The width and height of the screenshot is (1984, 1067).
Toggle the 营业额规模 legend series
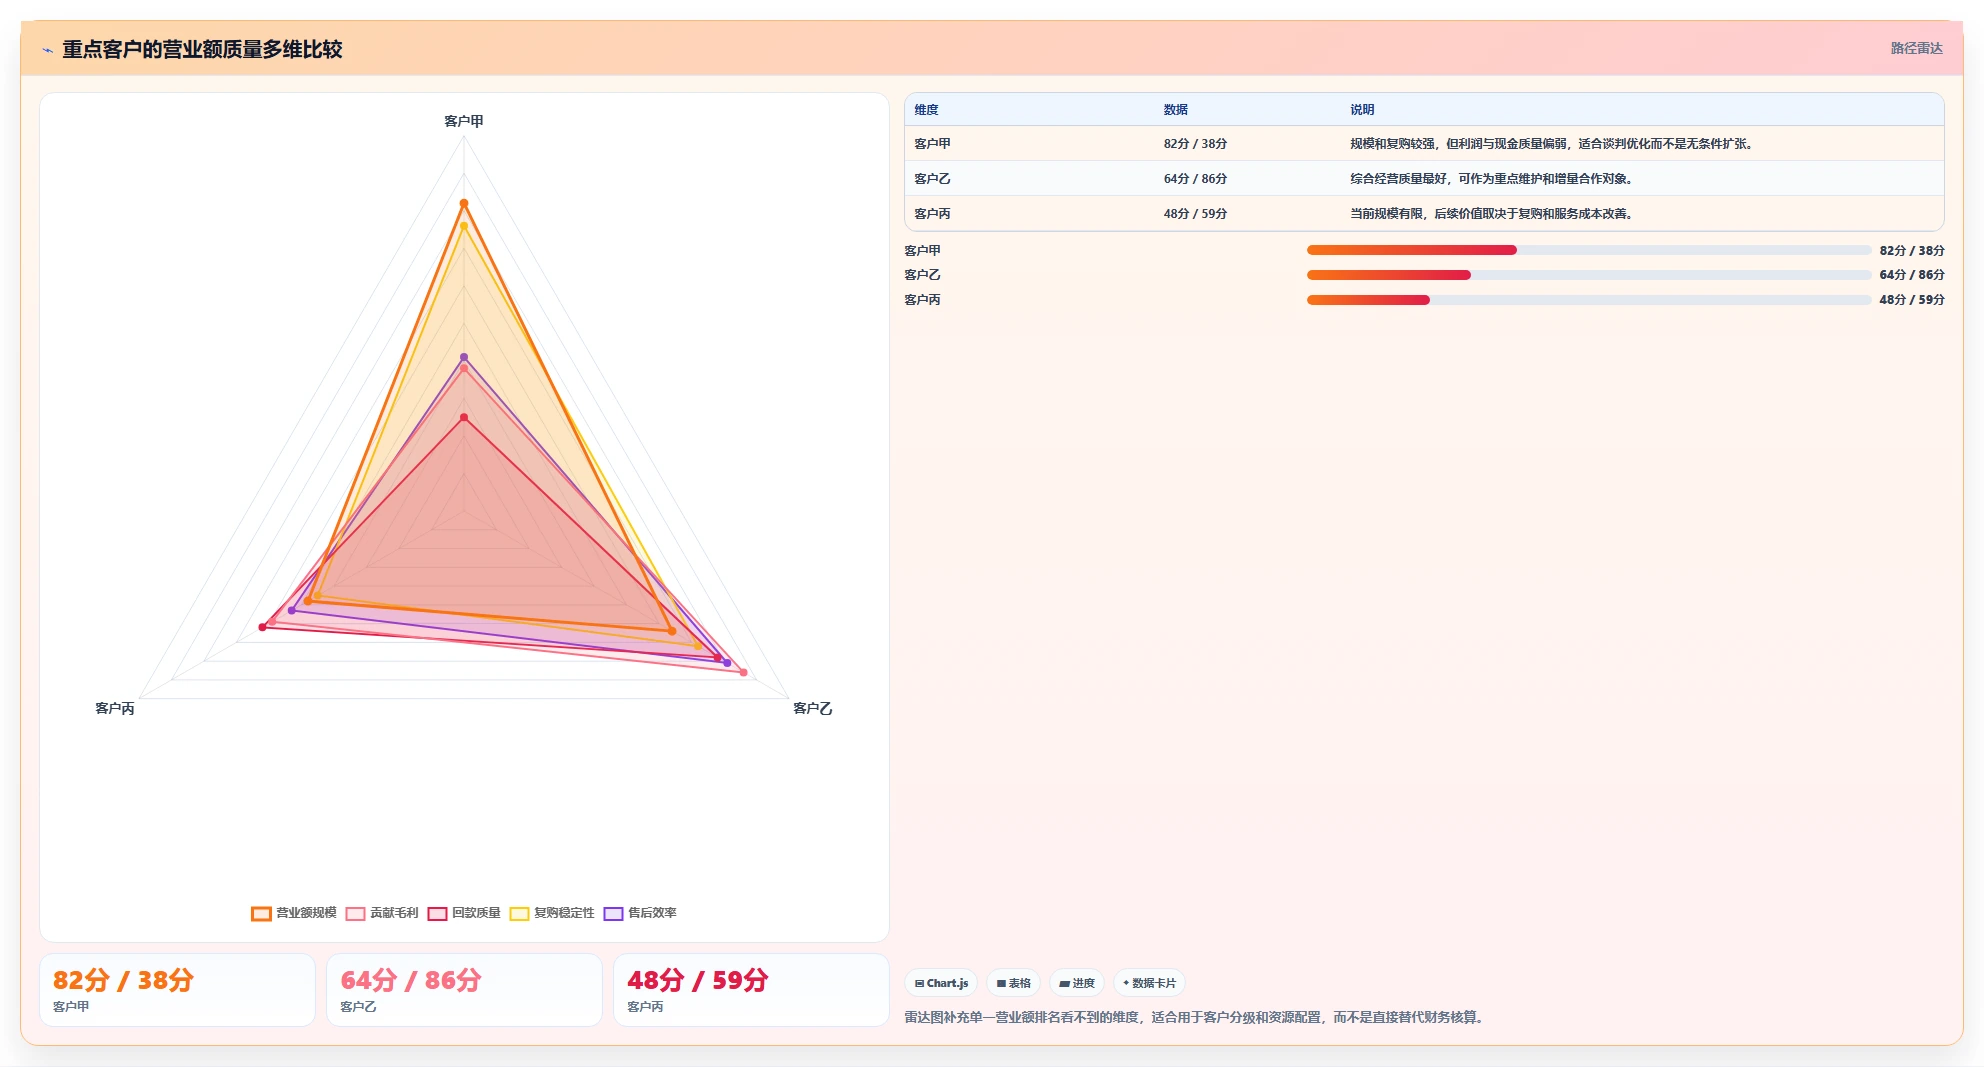click(294, 913)
